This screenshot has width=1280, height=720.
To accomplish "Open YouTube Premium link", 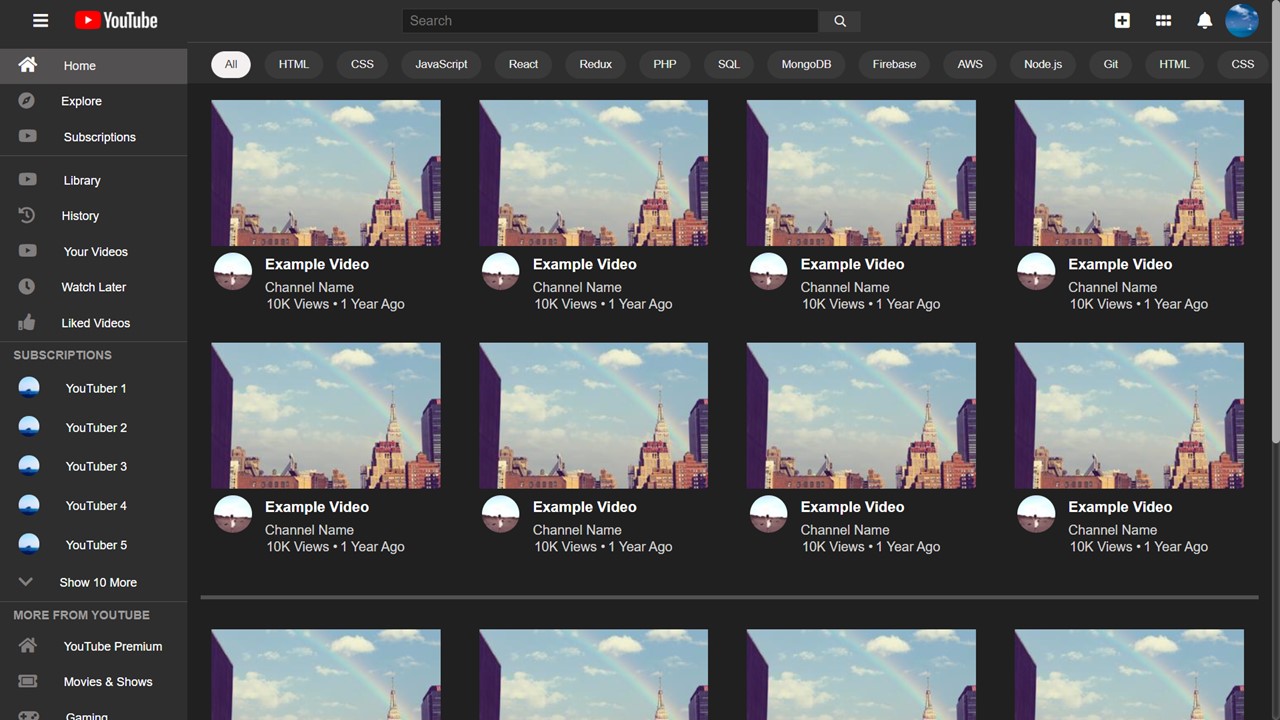I will click(x=112, y=646).
